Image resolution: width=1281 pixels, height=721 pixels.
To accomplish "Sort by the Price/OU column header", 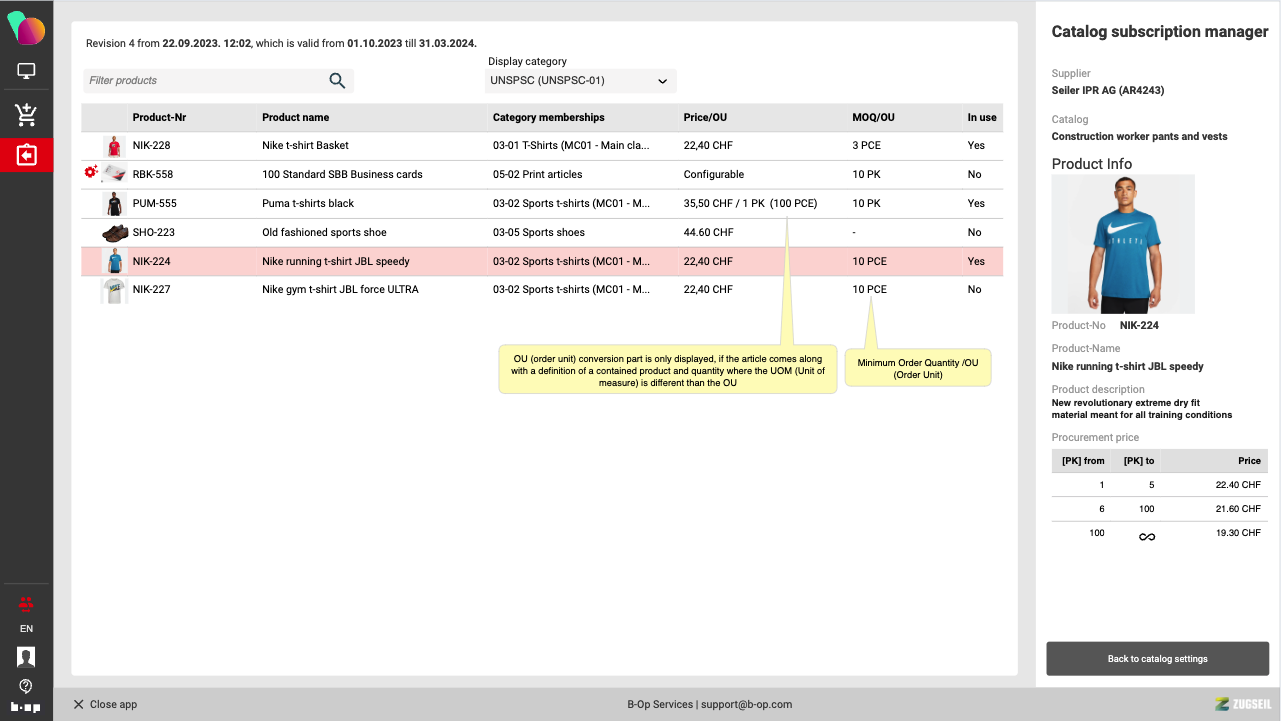I will (x=705, y=117).
